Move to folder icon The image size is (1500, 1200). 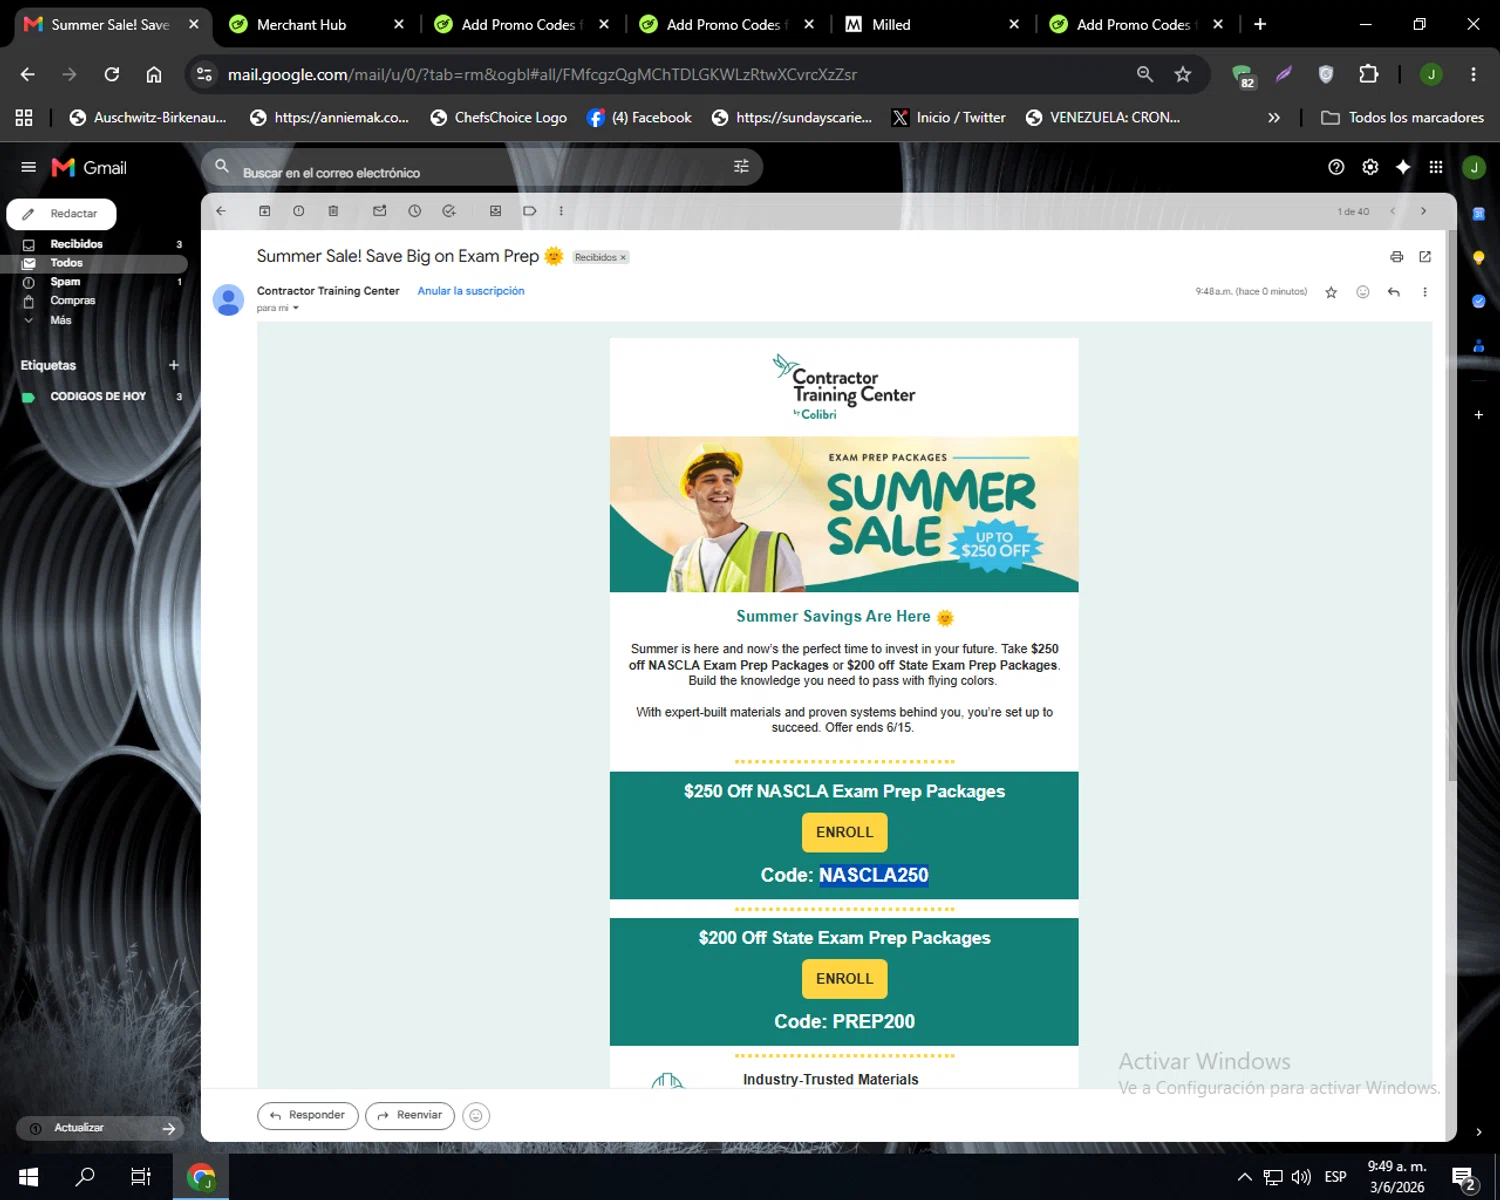point(495,211)
